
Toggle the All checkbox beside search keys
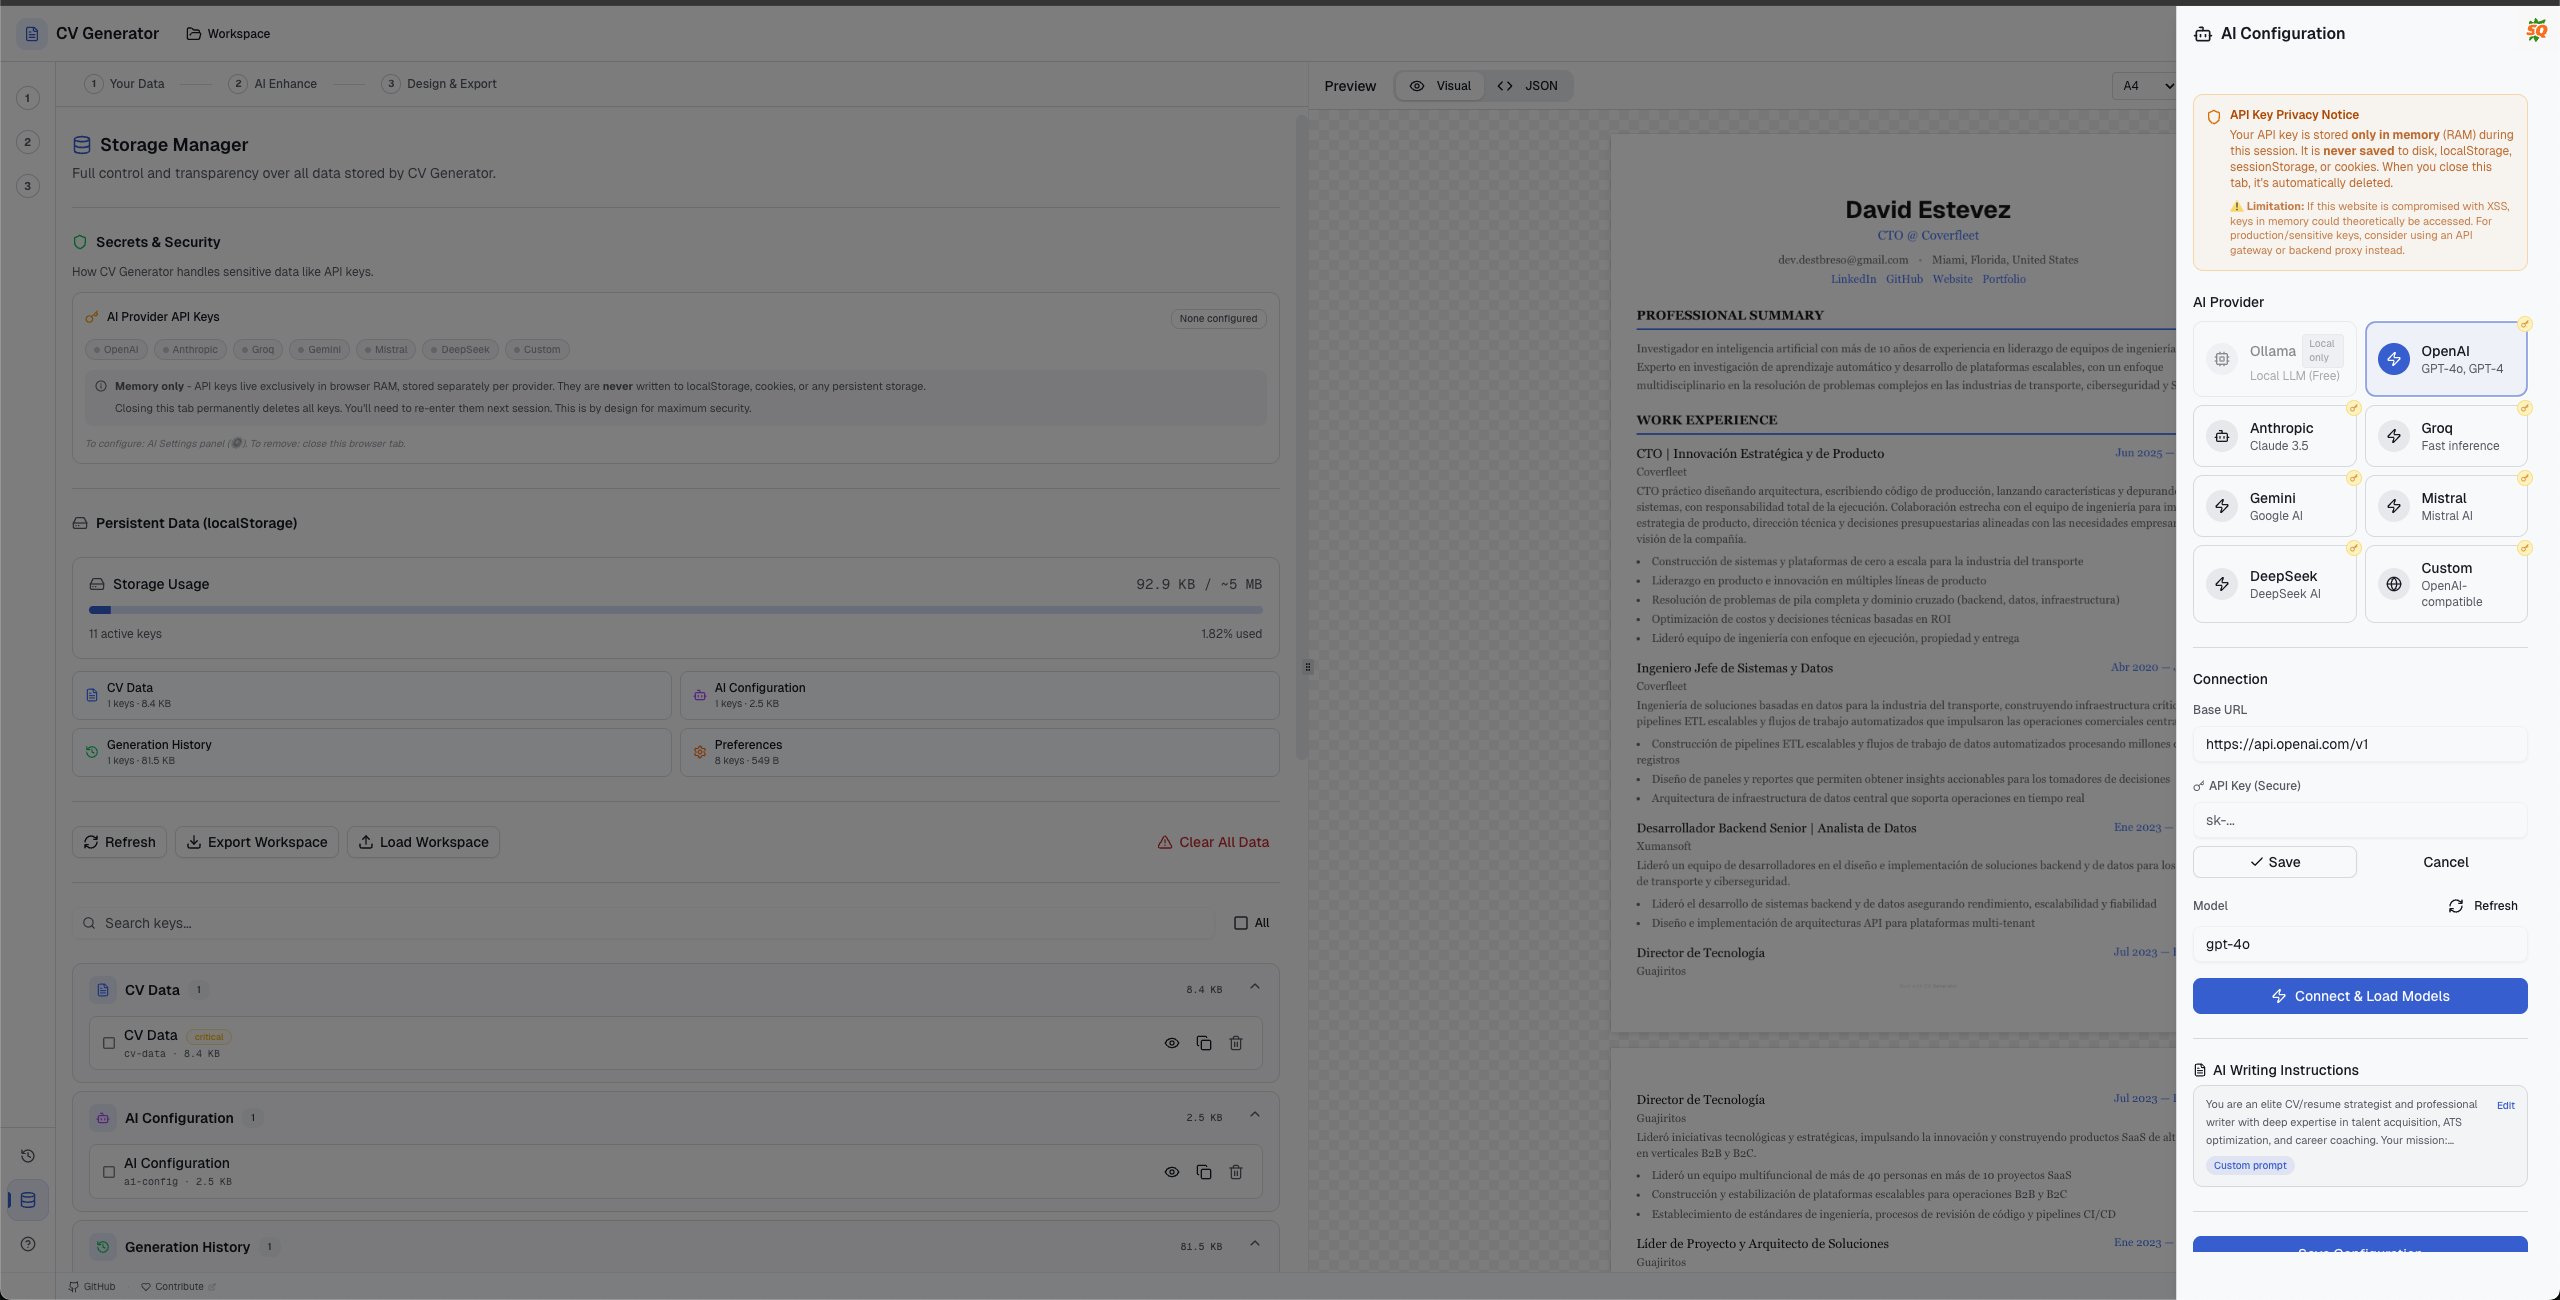[x=1240, y=923]
